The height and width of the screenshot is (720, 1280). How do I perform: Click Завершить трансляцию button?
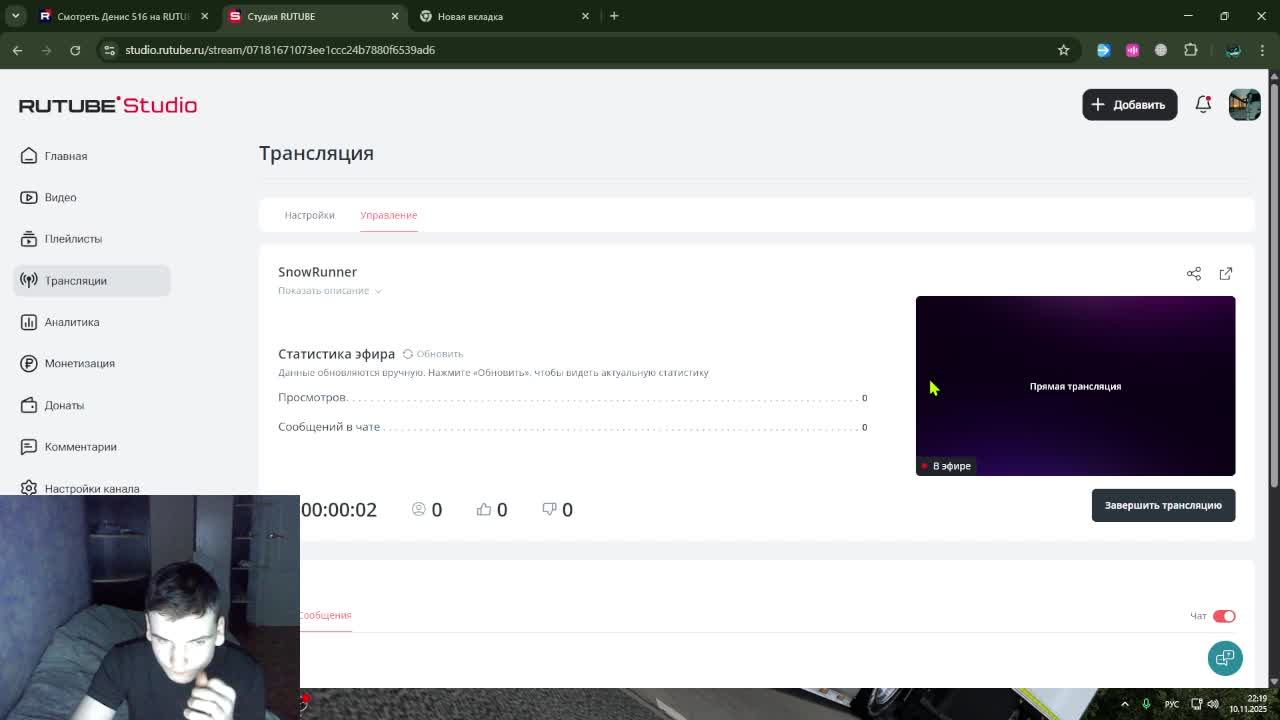pyautogui.click(x=1163, y=505)
